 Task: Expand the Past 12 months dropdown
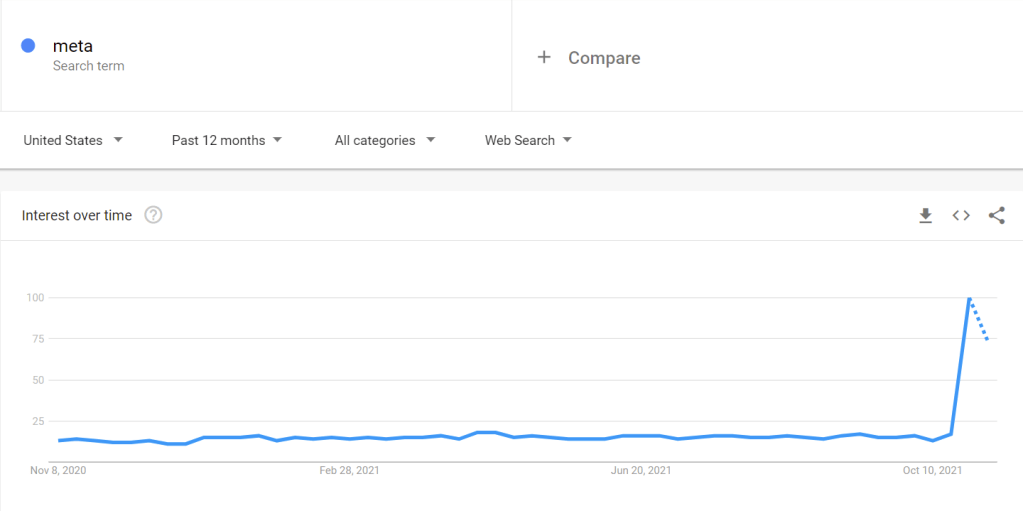(x=226, y=140)
